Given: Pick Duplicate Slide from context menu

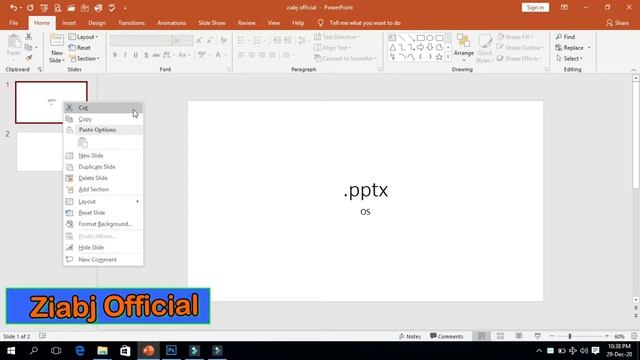Looking at the screenshot, I should click(103, 167).
